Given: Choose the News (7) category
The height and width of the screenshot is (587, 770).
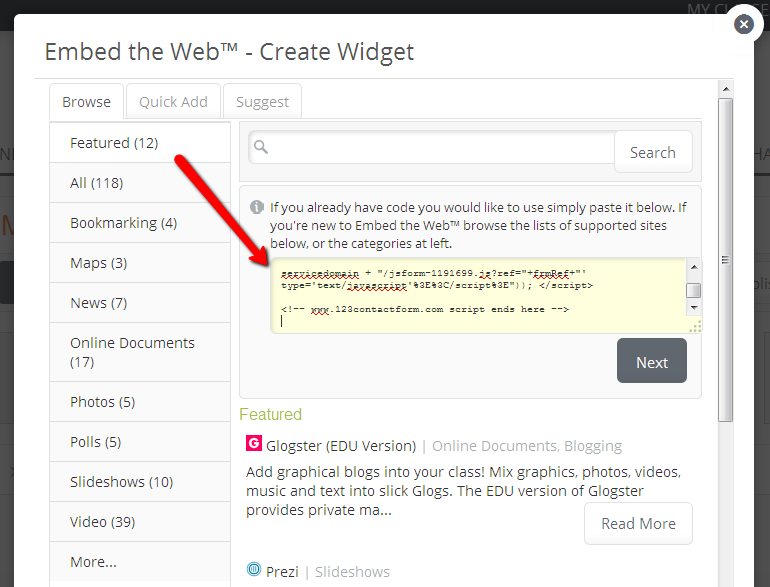Looking at the screenshot, I should pos(140,303).
